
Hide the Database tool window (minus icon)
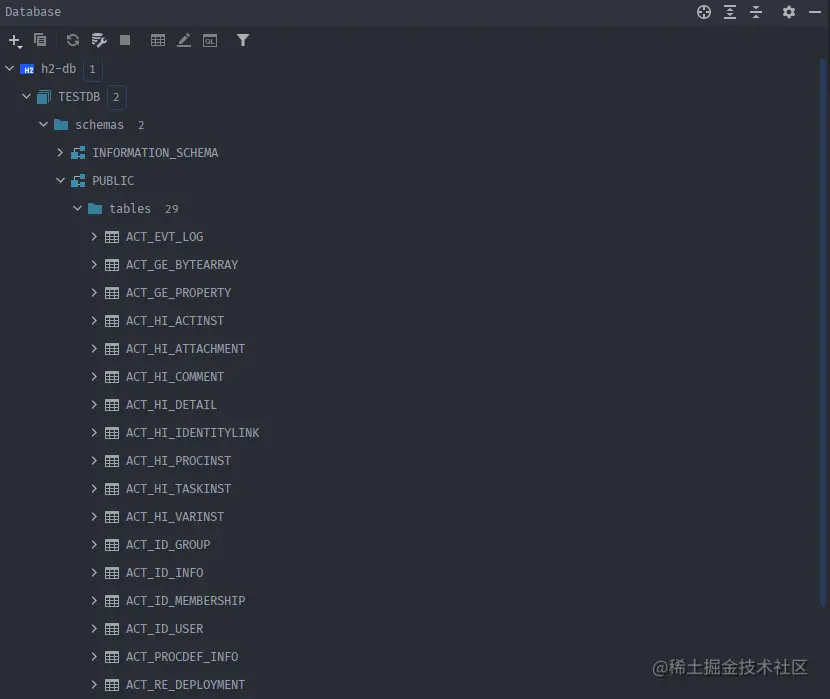[815, 12]
